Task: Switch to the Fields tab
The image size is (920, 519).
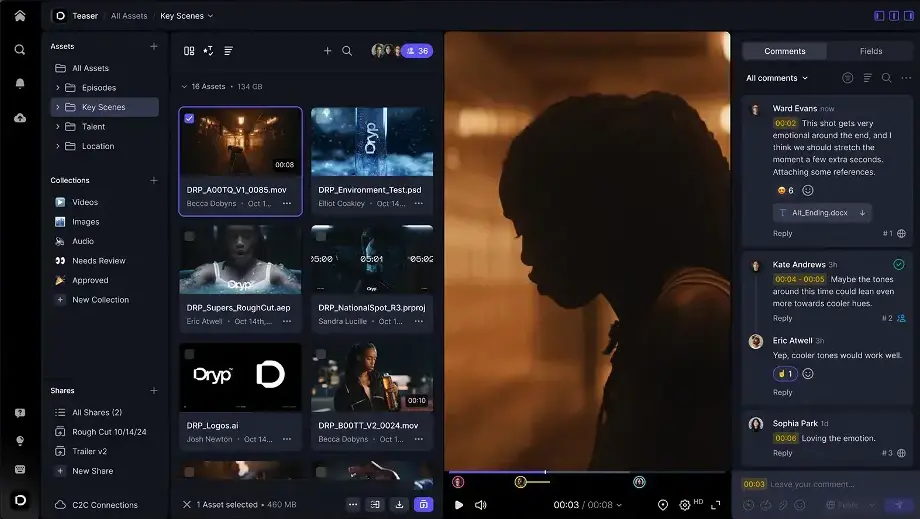Action: click(x=871, y=51)
